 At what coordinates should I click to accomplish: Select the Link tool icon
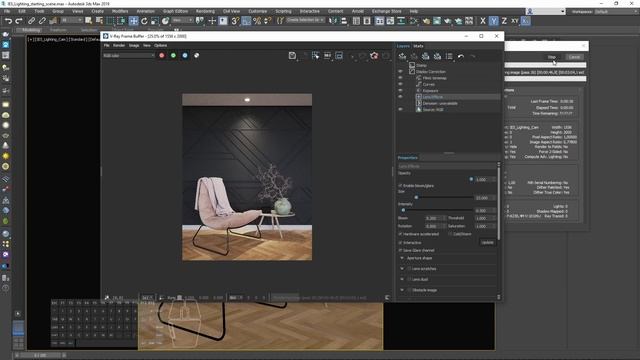pyautogui.click(x=31, y=21)
